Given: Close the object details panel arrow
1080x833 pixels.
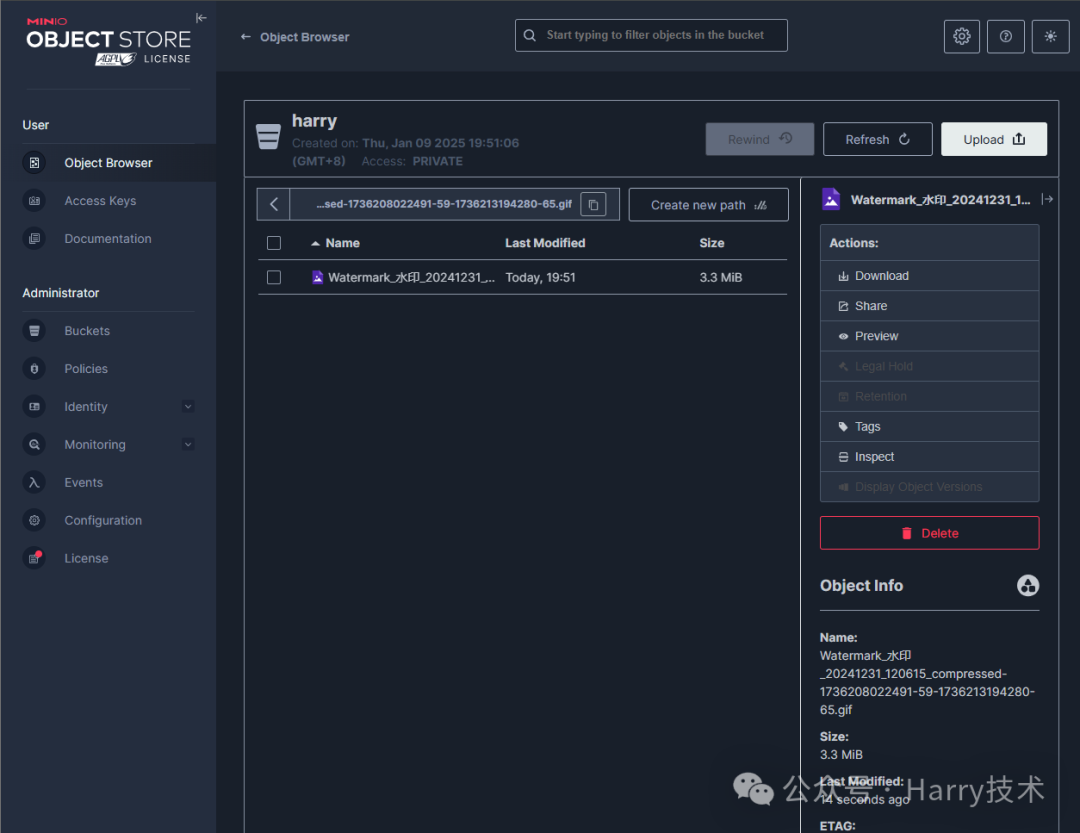Looking at the screenshot, I should pyautogui.click(x=1047, y=199).
